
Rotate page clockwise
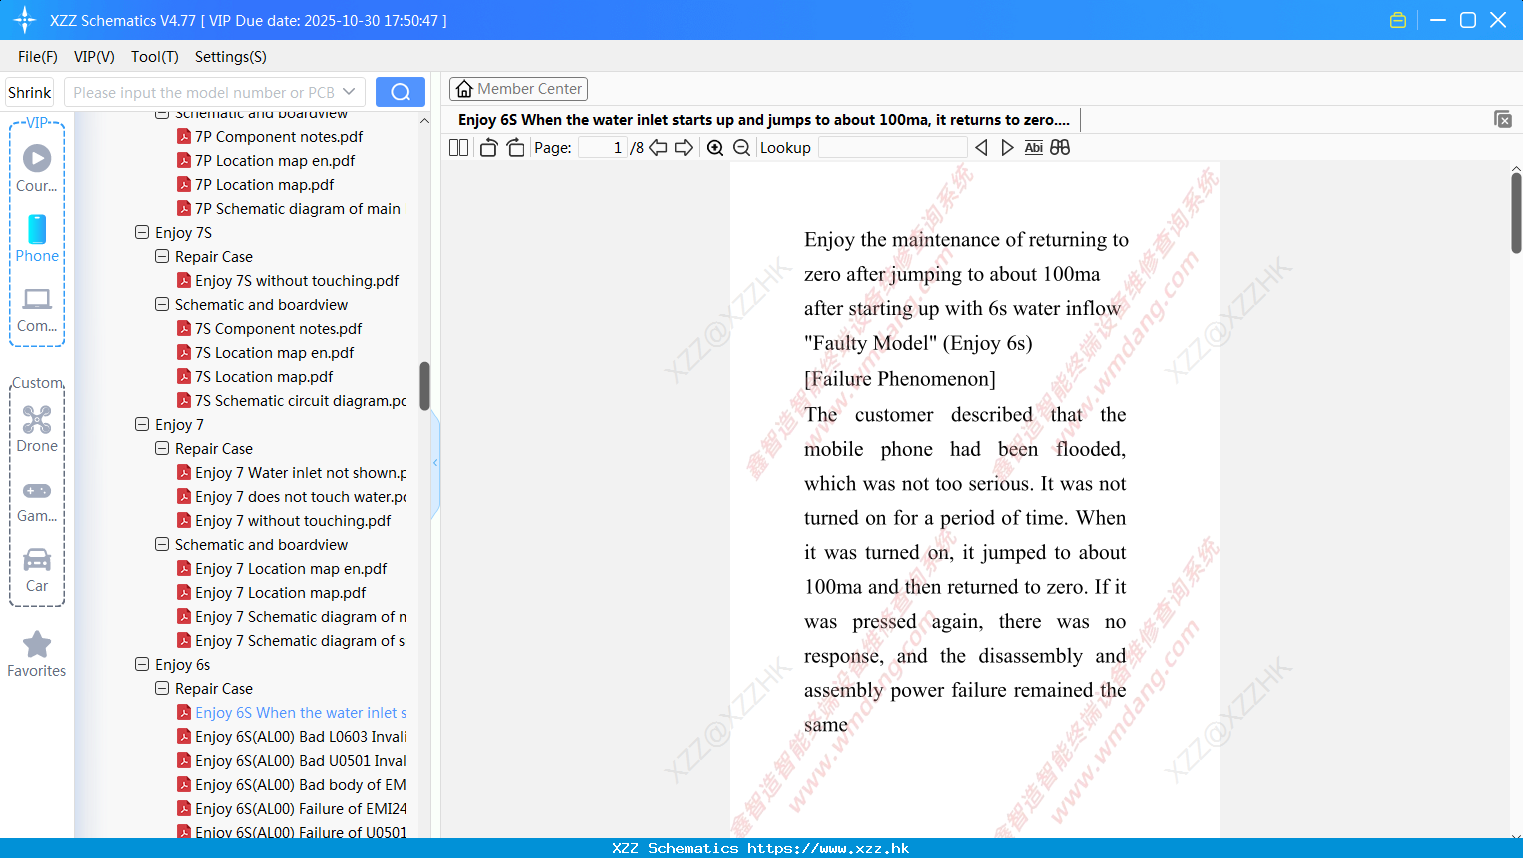coord(515,147)
